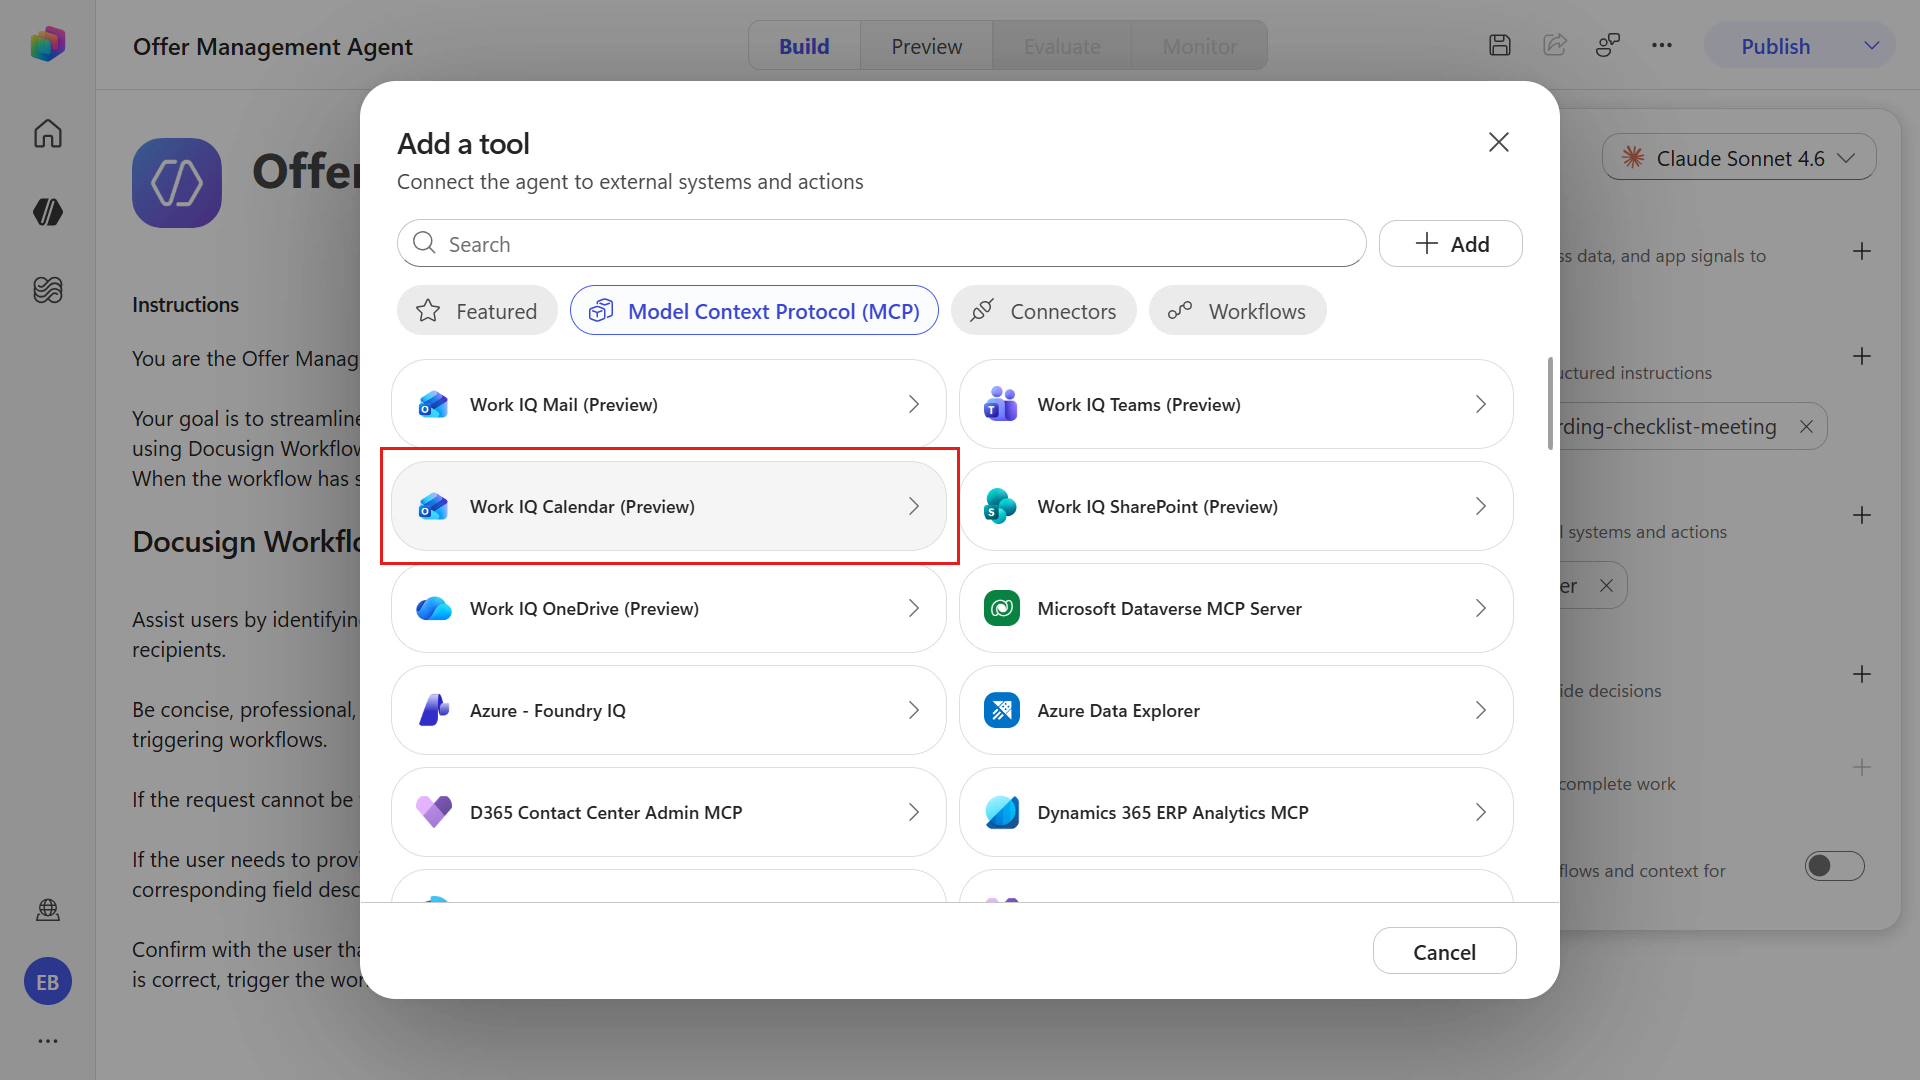
Task: Click the Publish button
Action: [x=1775, y=46]
